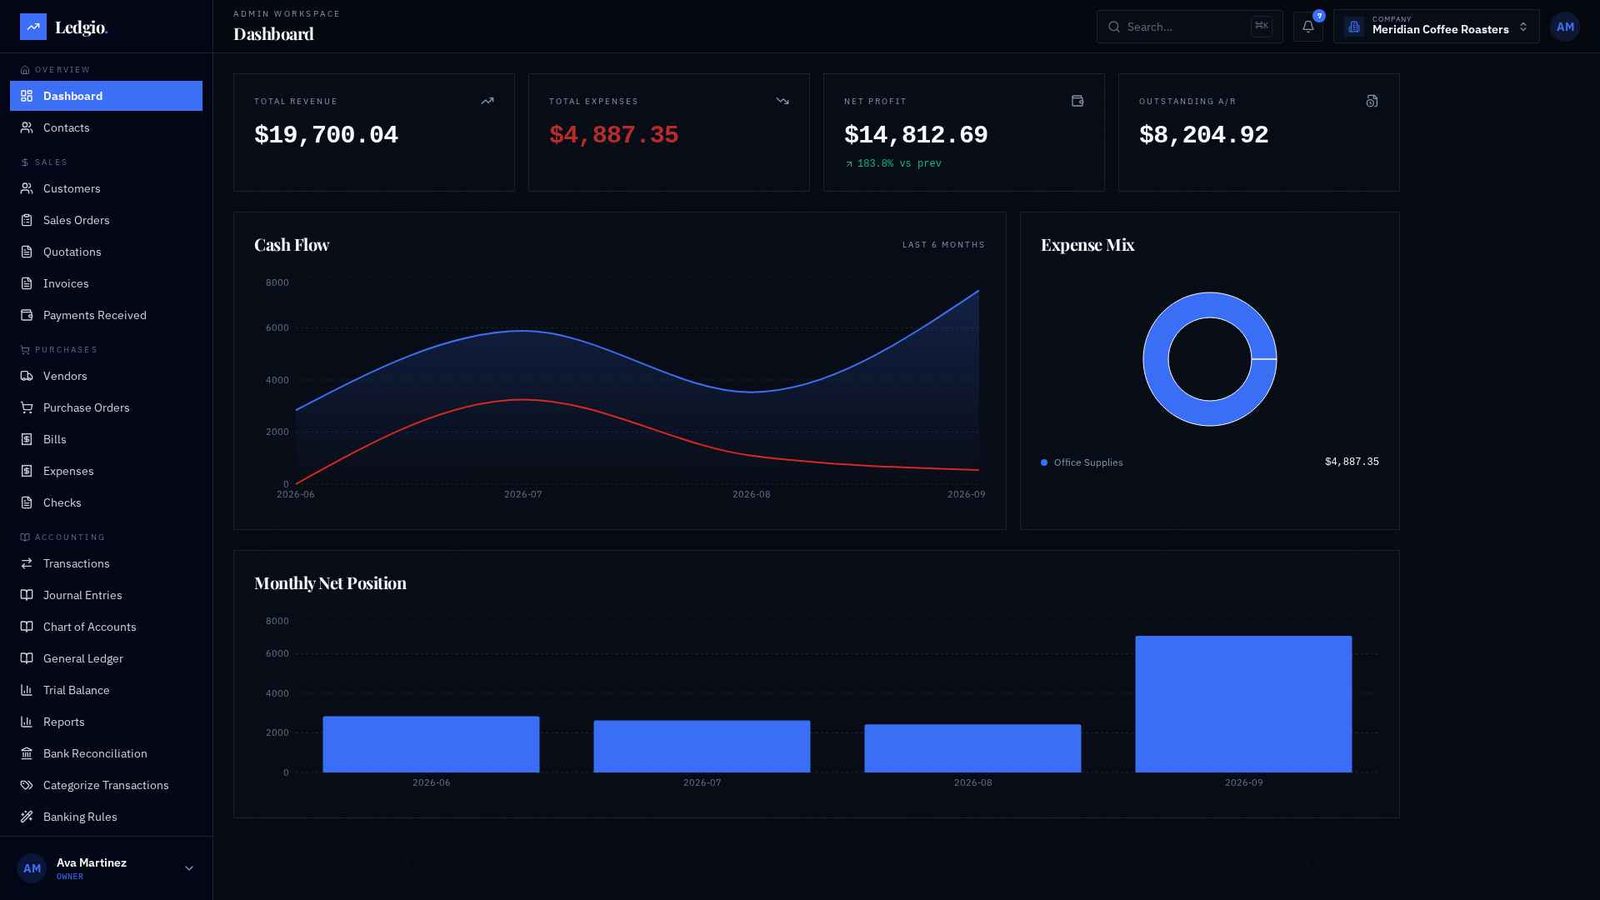Click the Contacts sidebar icon
Screen dimensions: 1600x900
pyautogui.click(x=27, y=128)
